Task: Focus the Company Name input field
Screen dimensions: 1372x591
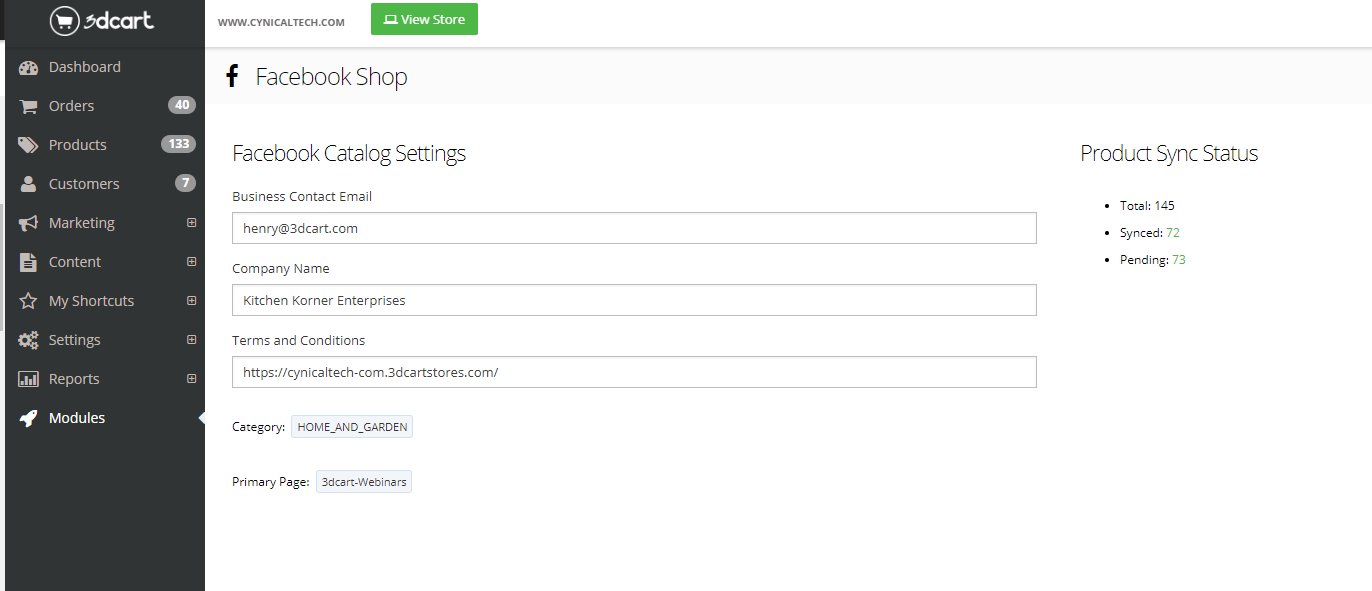Action: click(x=634, y=300)
